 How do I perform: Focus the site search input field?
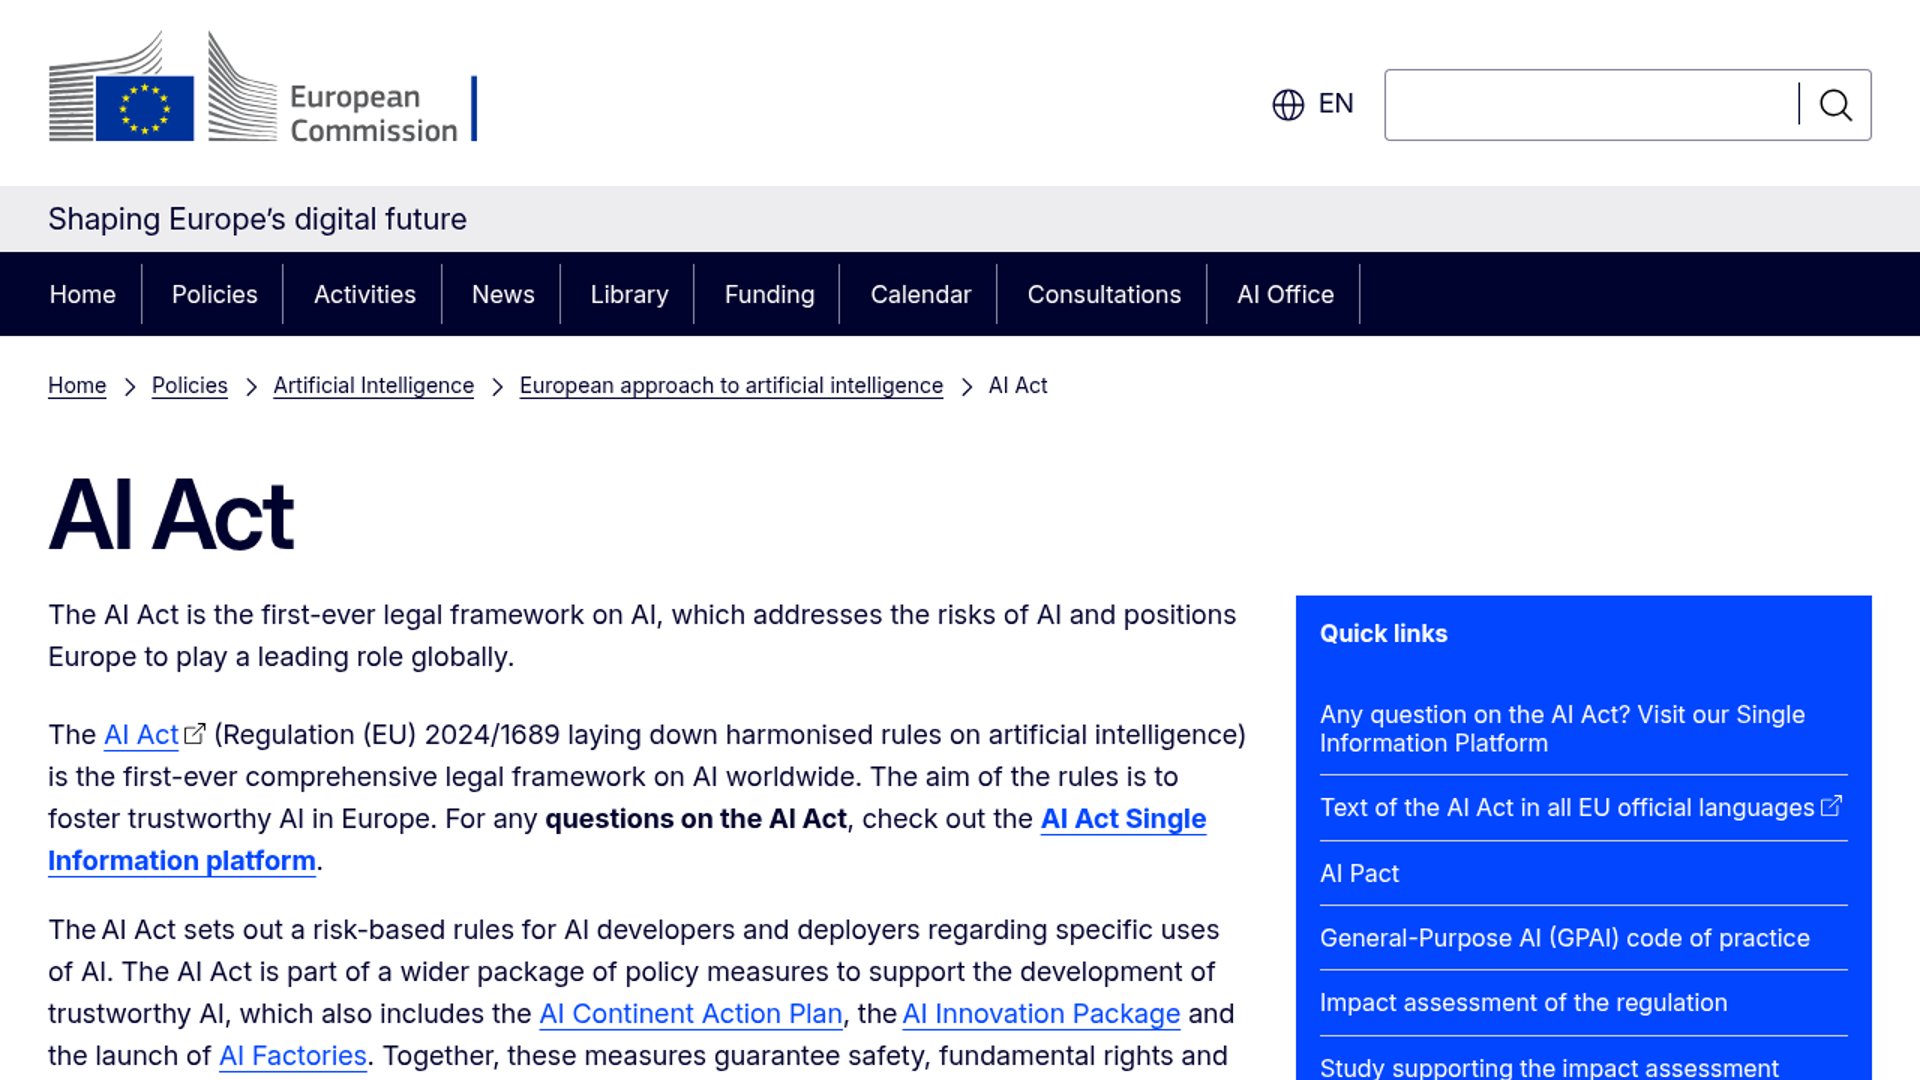click(1592, 105)
